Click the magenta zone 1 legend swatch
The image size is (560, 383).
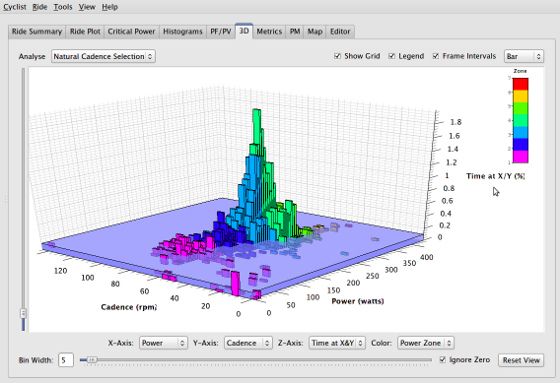click(x=520, y=156)
